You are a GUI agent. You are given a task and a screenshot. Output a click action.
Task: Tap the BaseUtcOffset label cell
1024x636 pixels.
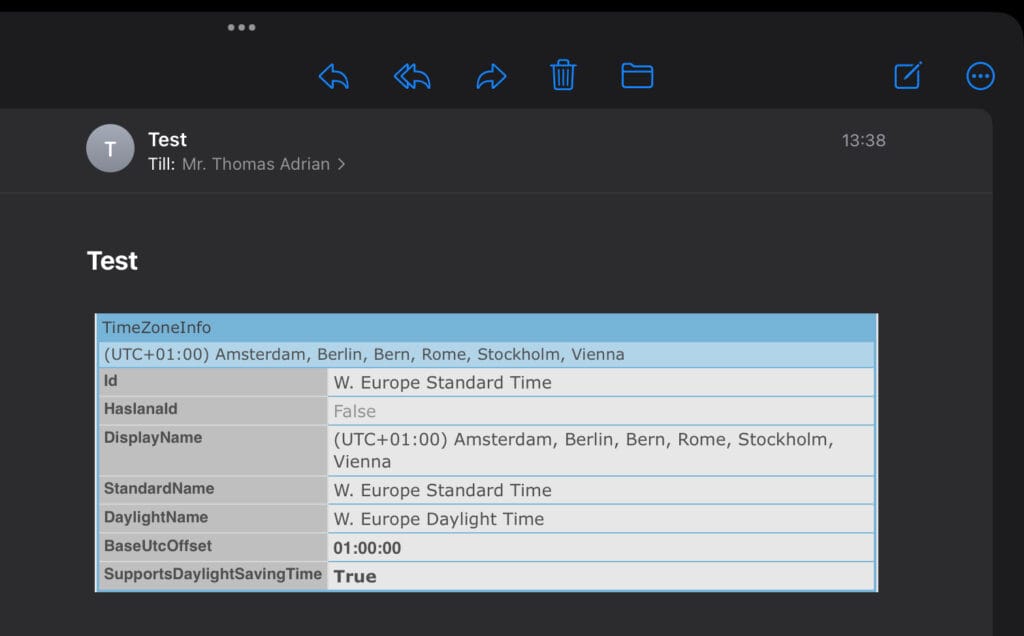tap(212, 547)
